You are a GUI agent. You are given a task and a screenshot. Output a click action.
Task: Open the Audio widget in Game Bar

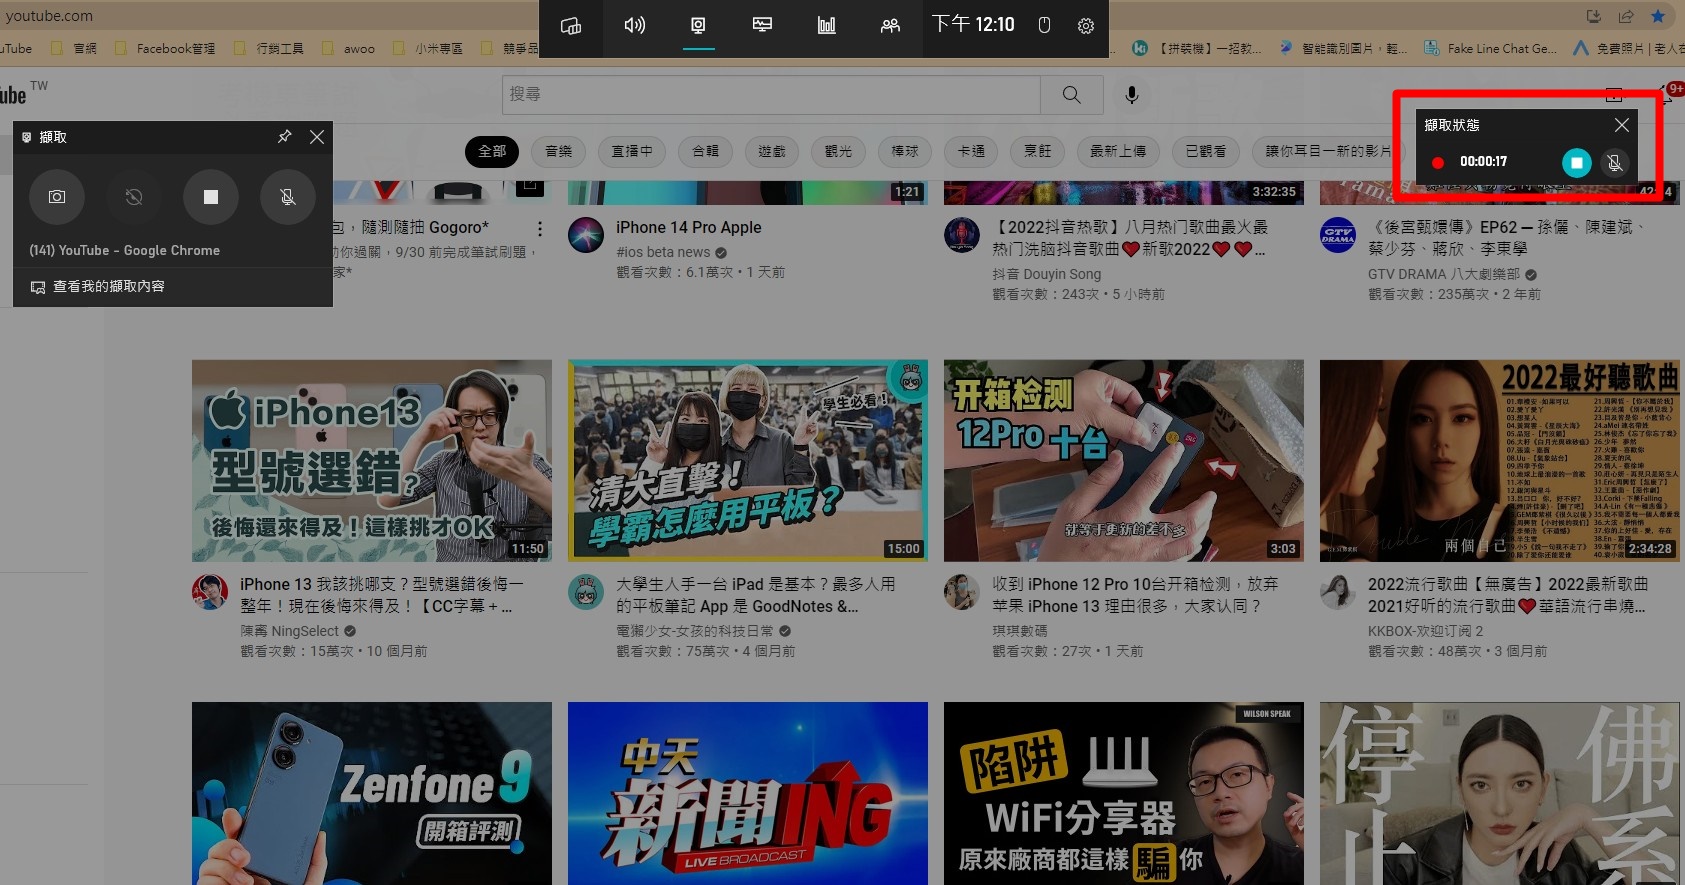(635, 25)
